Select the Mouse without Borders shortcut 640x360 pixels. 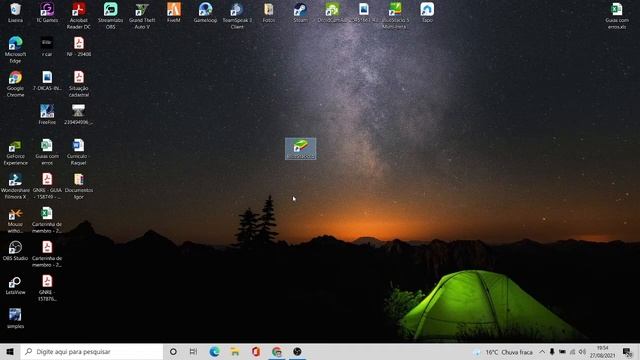(16, 220)
